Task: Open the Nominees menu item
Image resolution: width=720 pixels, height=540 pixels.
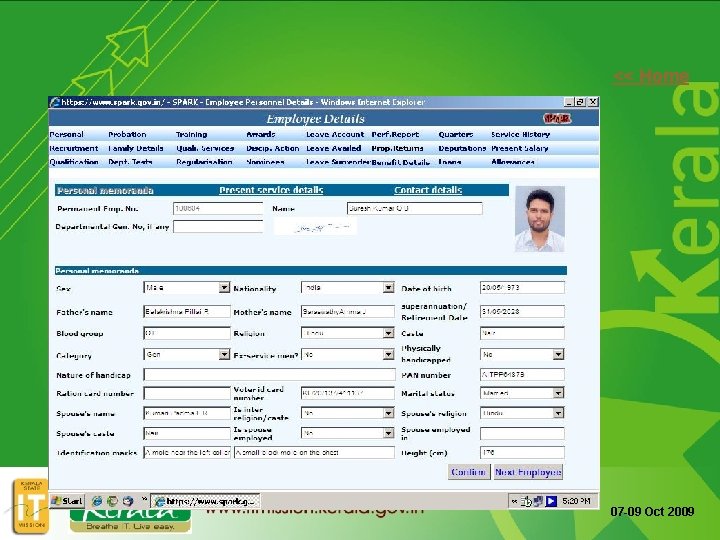Action: [x=265, y=162]
